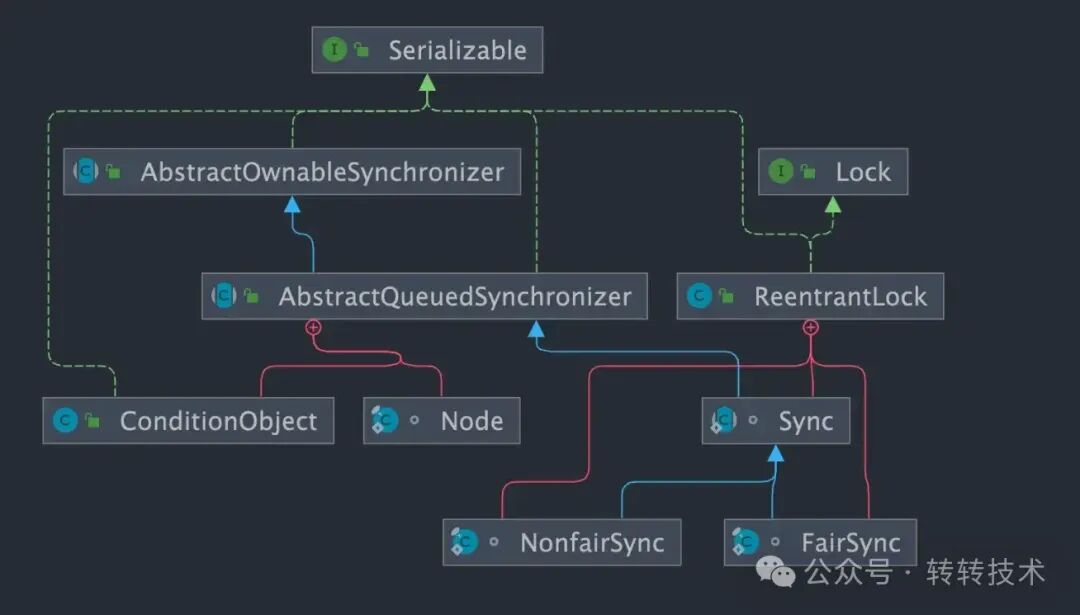Select the Lock node label
This screenshot has width=1080, height=615.
pyautogui.click(x=863, y=172)
